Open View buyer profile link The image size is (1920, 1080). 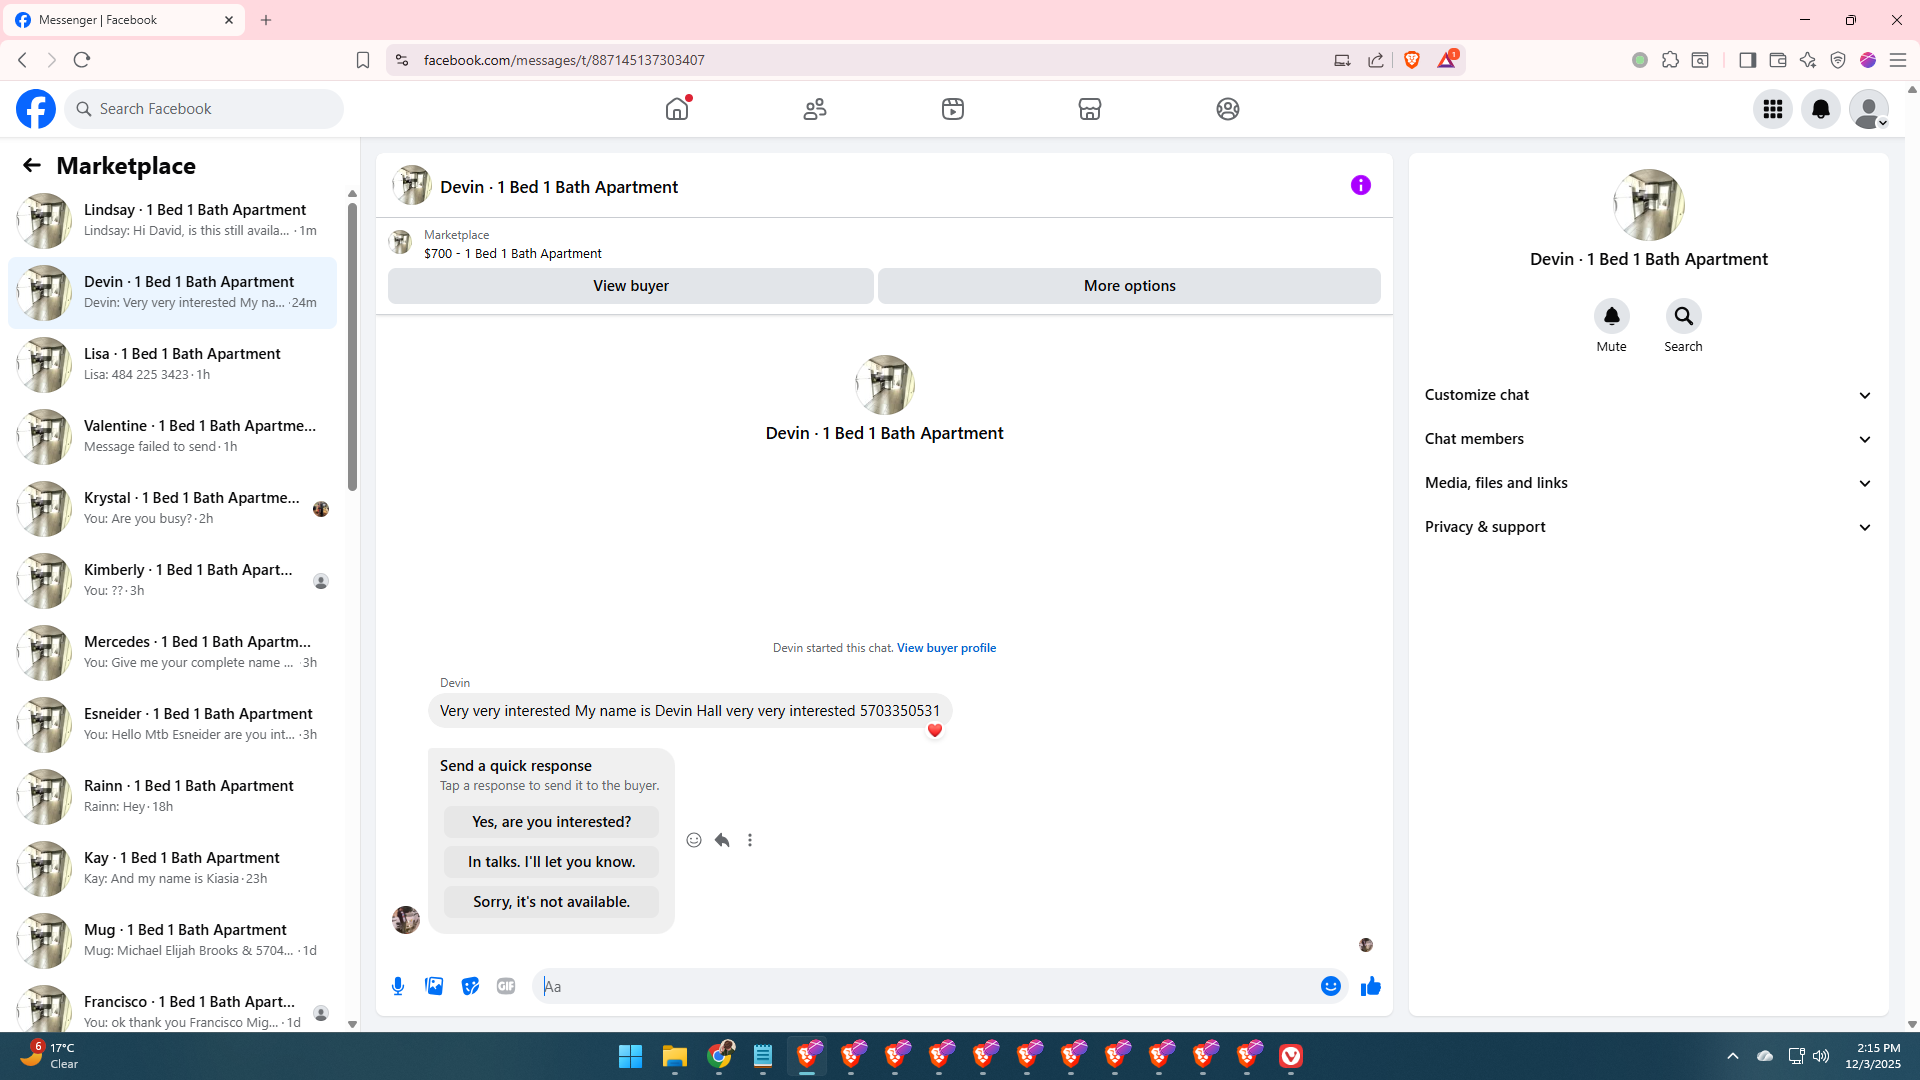click(x=946, y=648)
